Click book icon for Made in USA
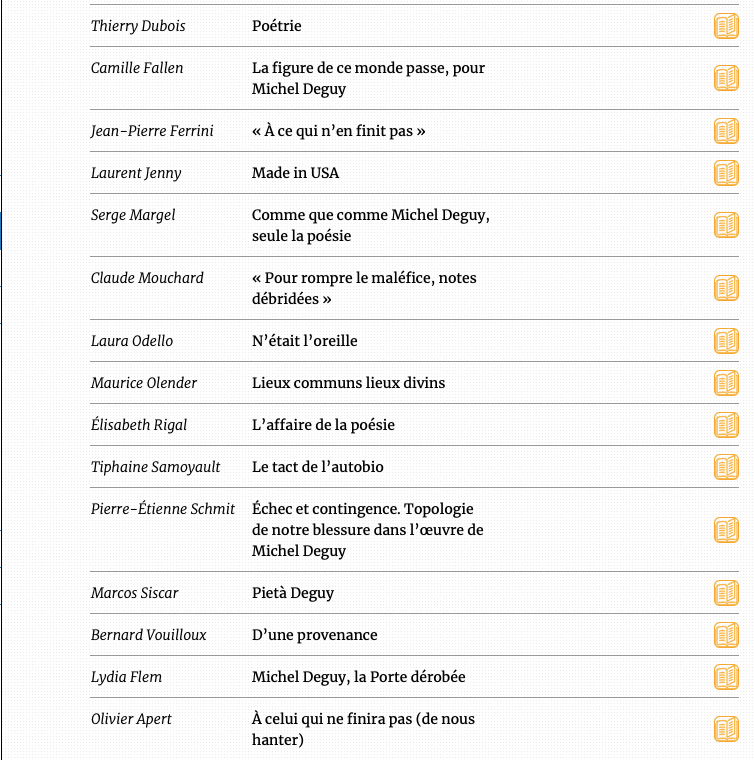The height and width of the screenshot is (760, 754). 726,173
